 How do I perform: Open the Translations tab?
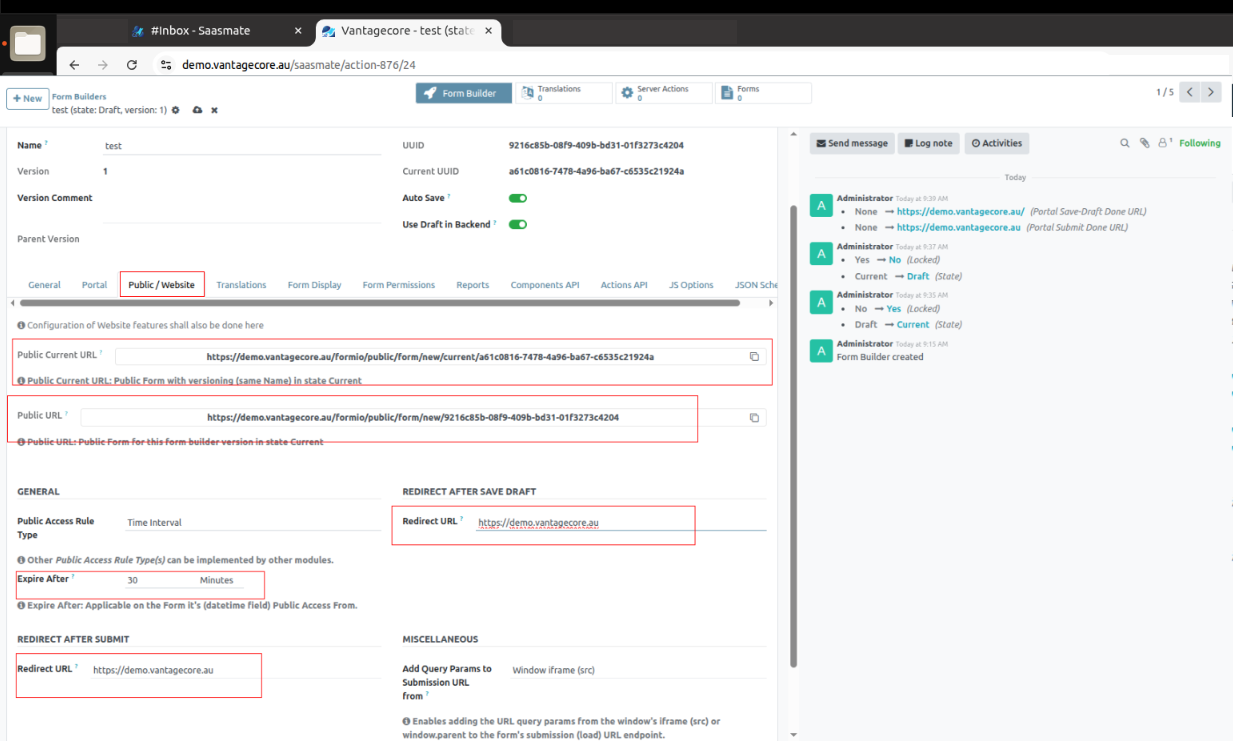pos(241,285)
